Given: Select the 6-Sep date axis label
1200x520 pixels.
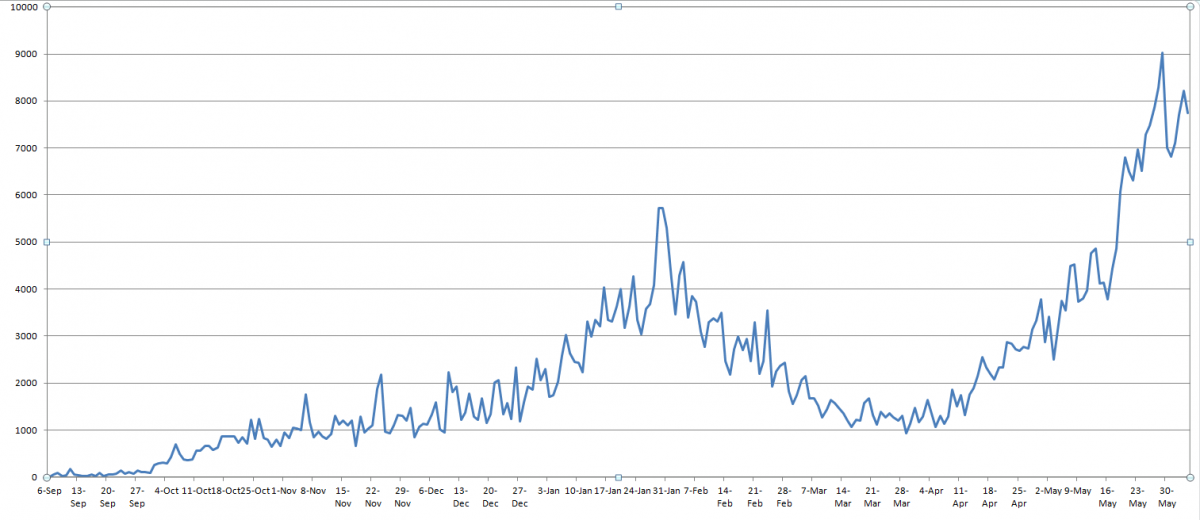Looking at the screenshot, I should click(x=50, y=491).
